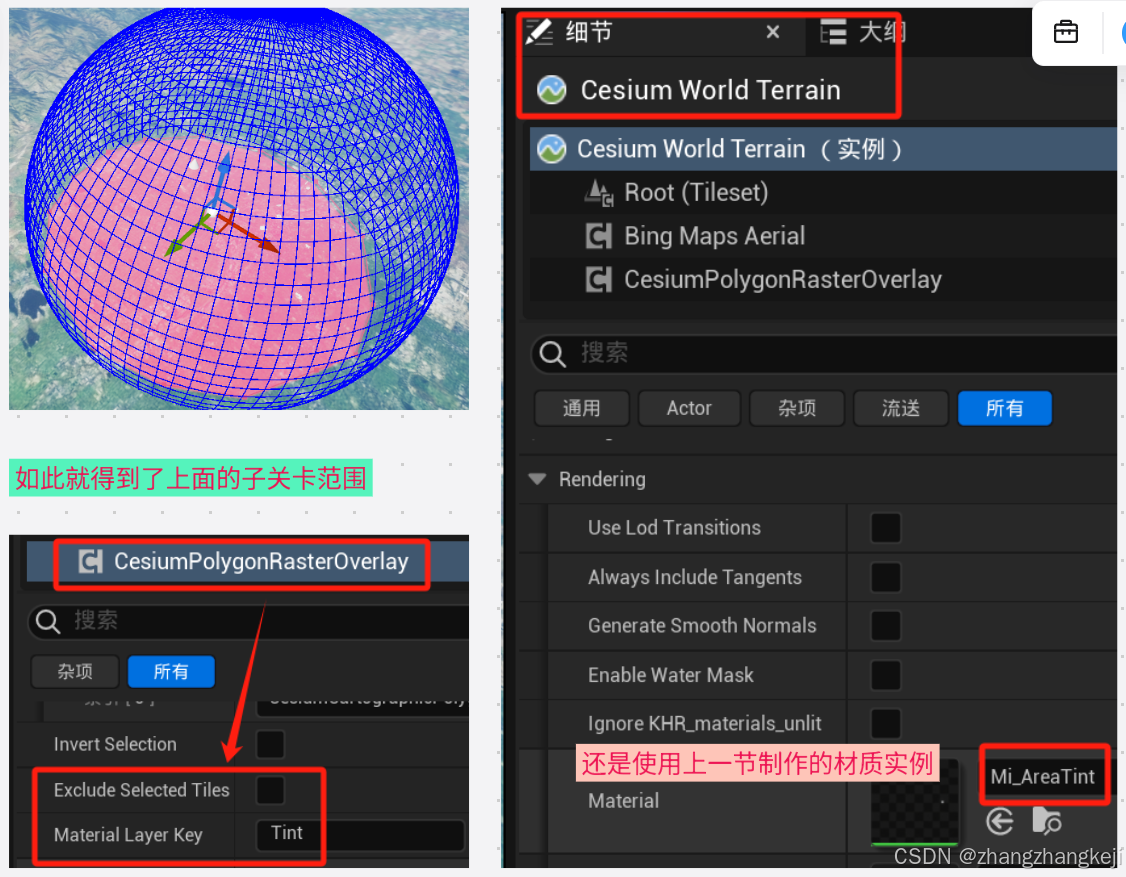The height and width of the screenshot is (877, 1126).
Task: Enable Generate Smooth Normals
Action: tap(885, 626)
